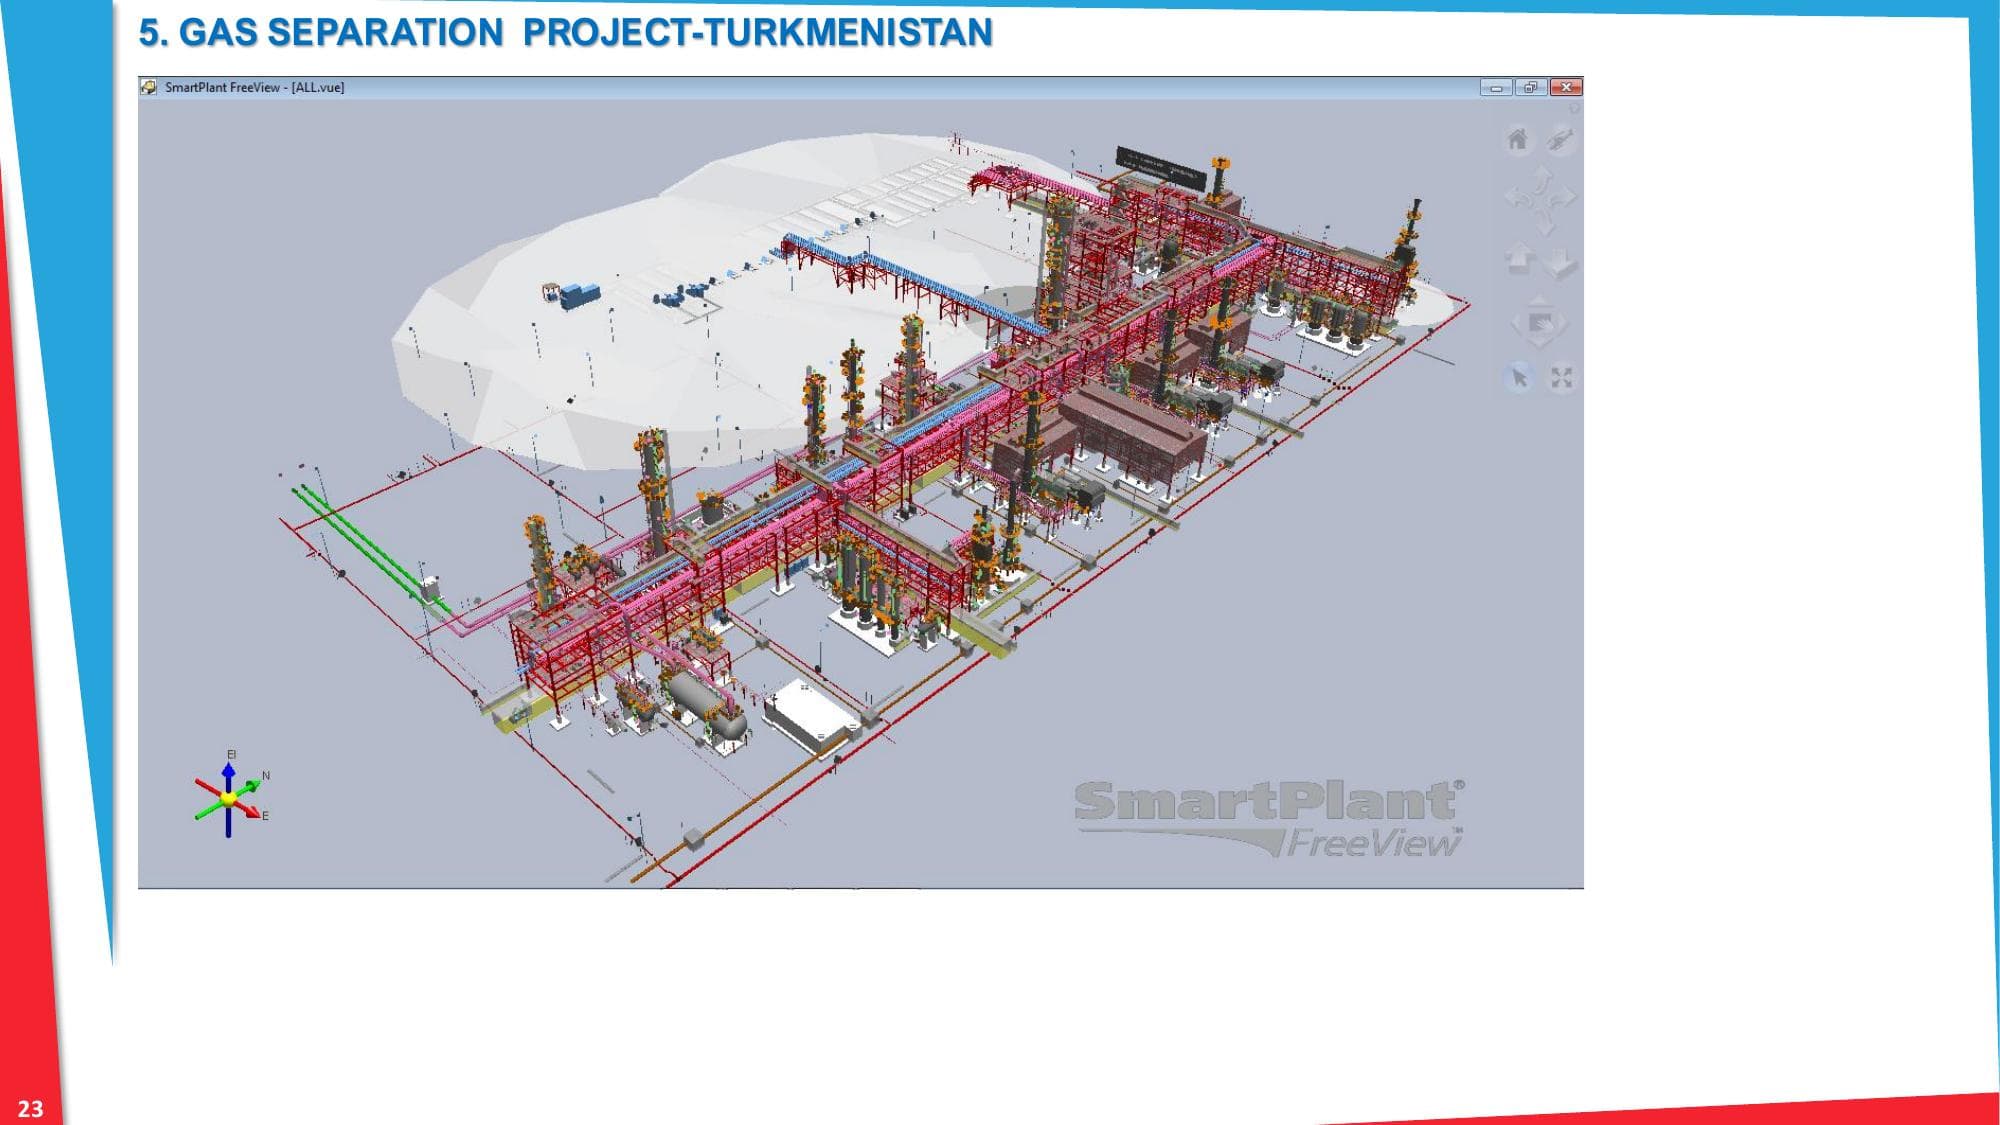This screenshot has height=1125, width=2000.
Task: Minimize the SmartPlant FreeView window
Action: pos(1496,87)
